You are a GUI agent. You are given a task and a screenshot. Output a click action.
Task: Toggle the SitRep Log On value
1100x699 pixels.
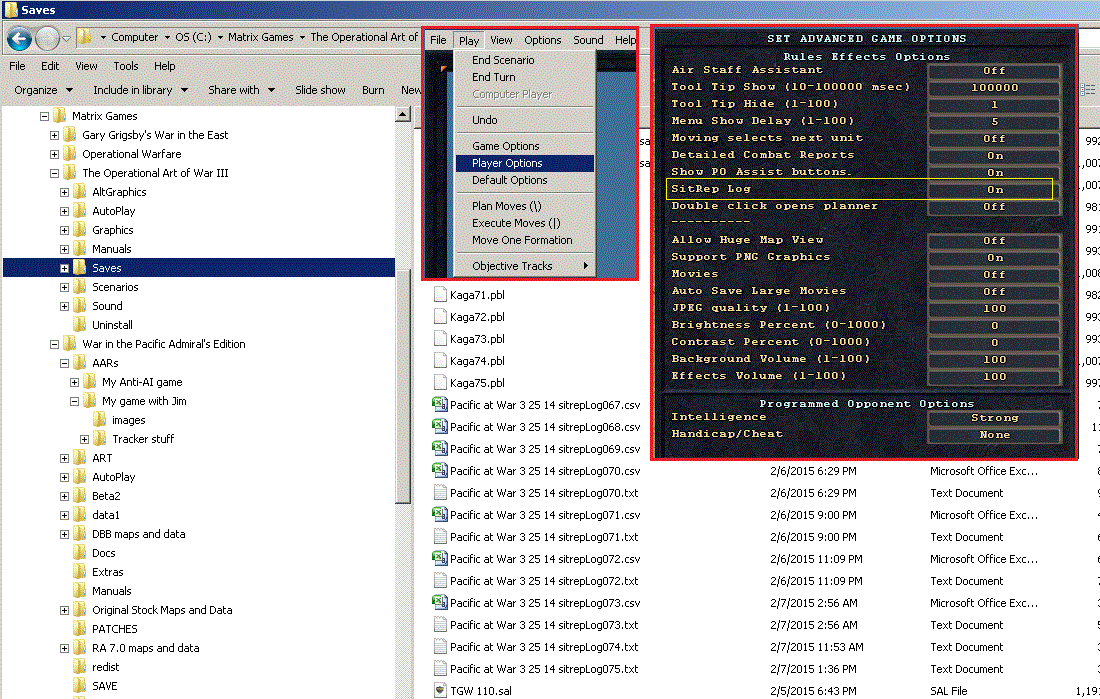pos(993,189)
